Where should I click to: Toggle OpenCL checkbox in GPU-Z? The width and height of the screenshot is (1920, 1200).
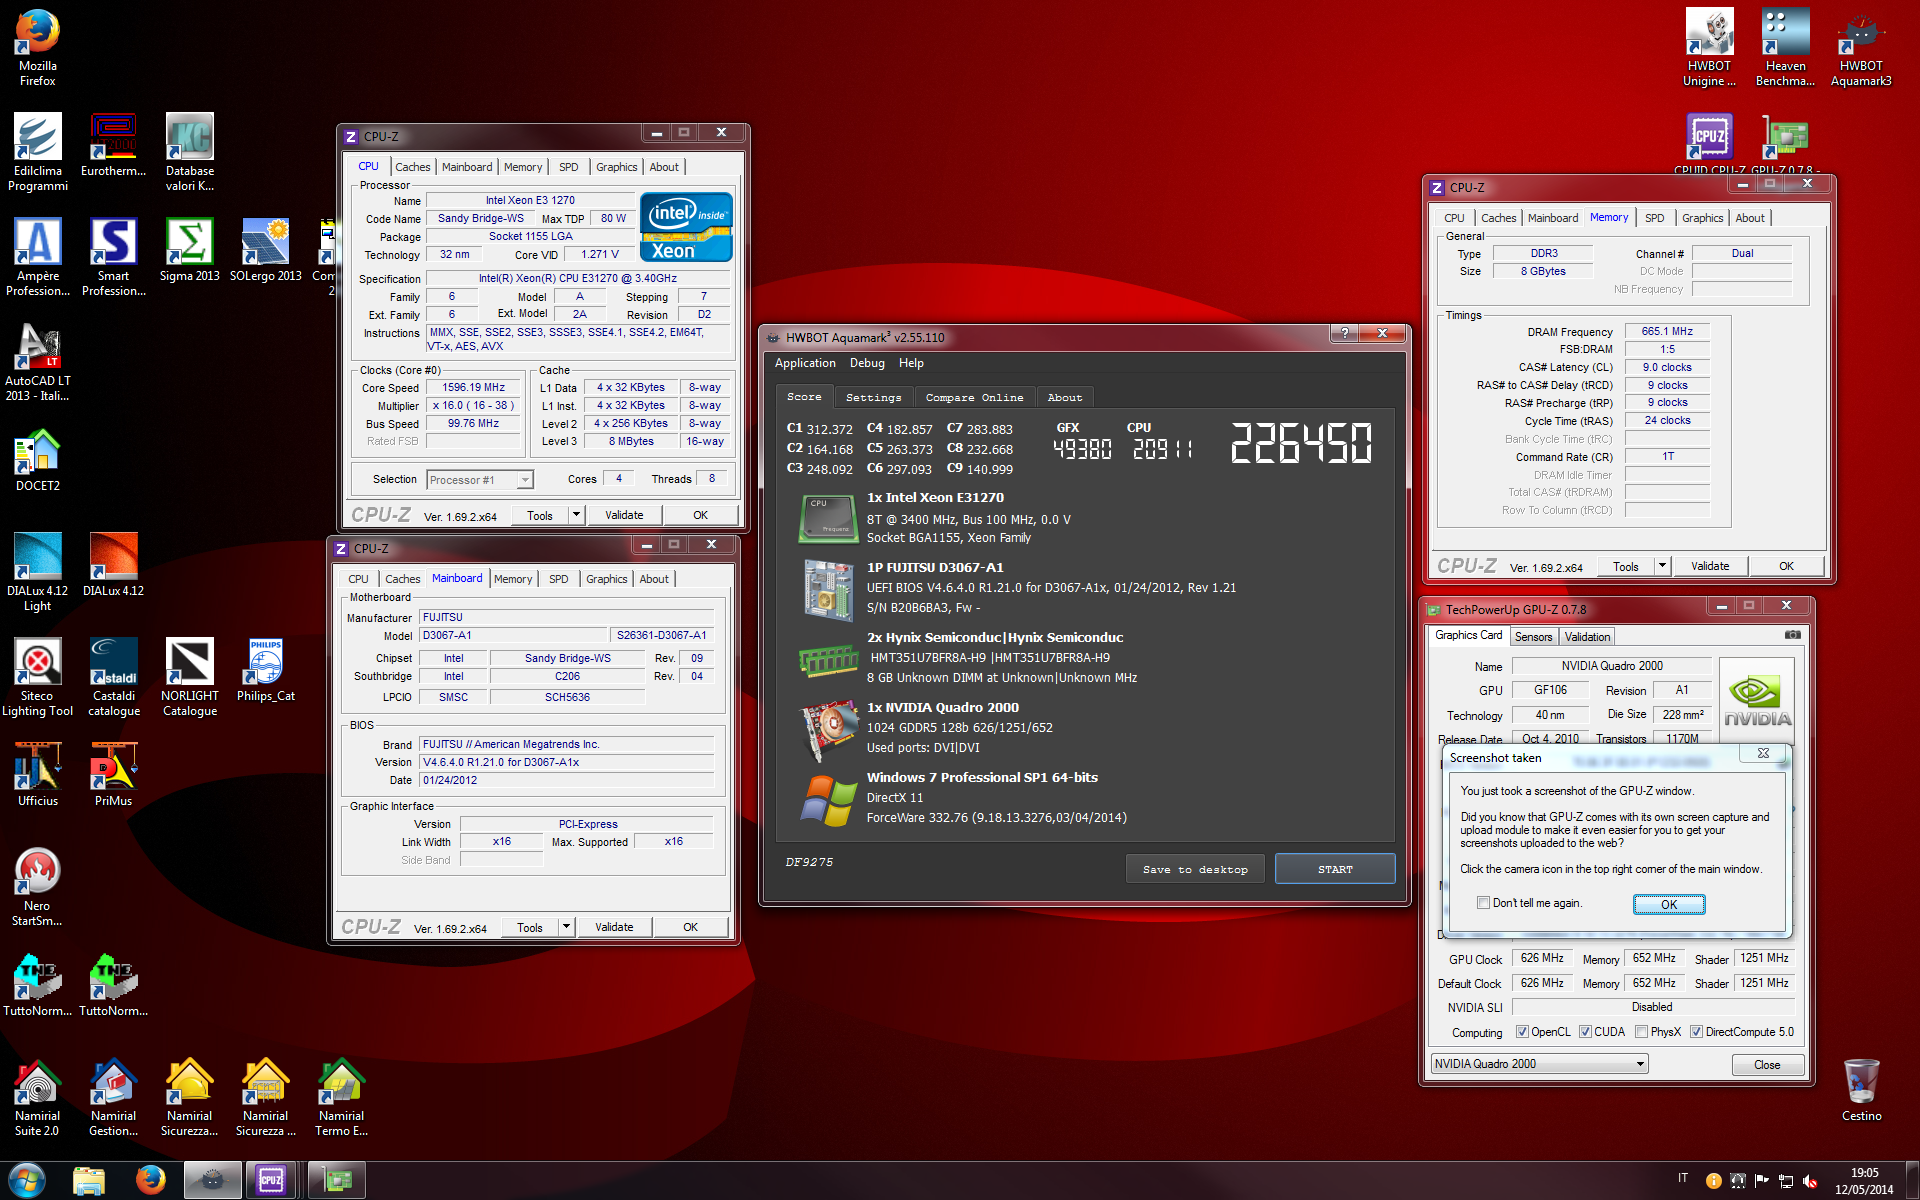pos(1522,1032)
